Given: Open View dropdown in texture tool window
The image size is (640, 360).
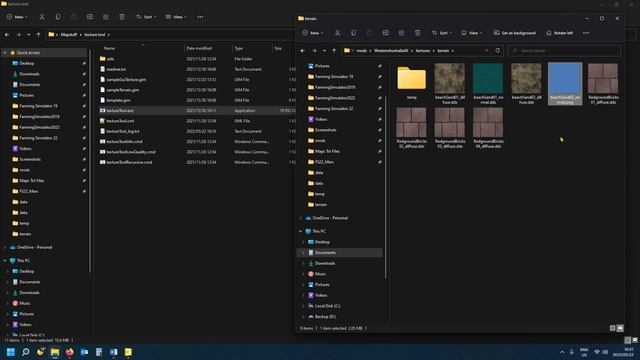Looking at the screenshot, I should (x=176, y=17).
